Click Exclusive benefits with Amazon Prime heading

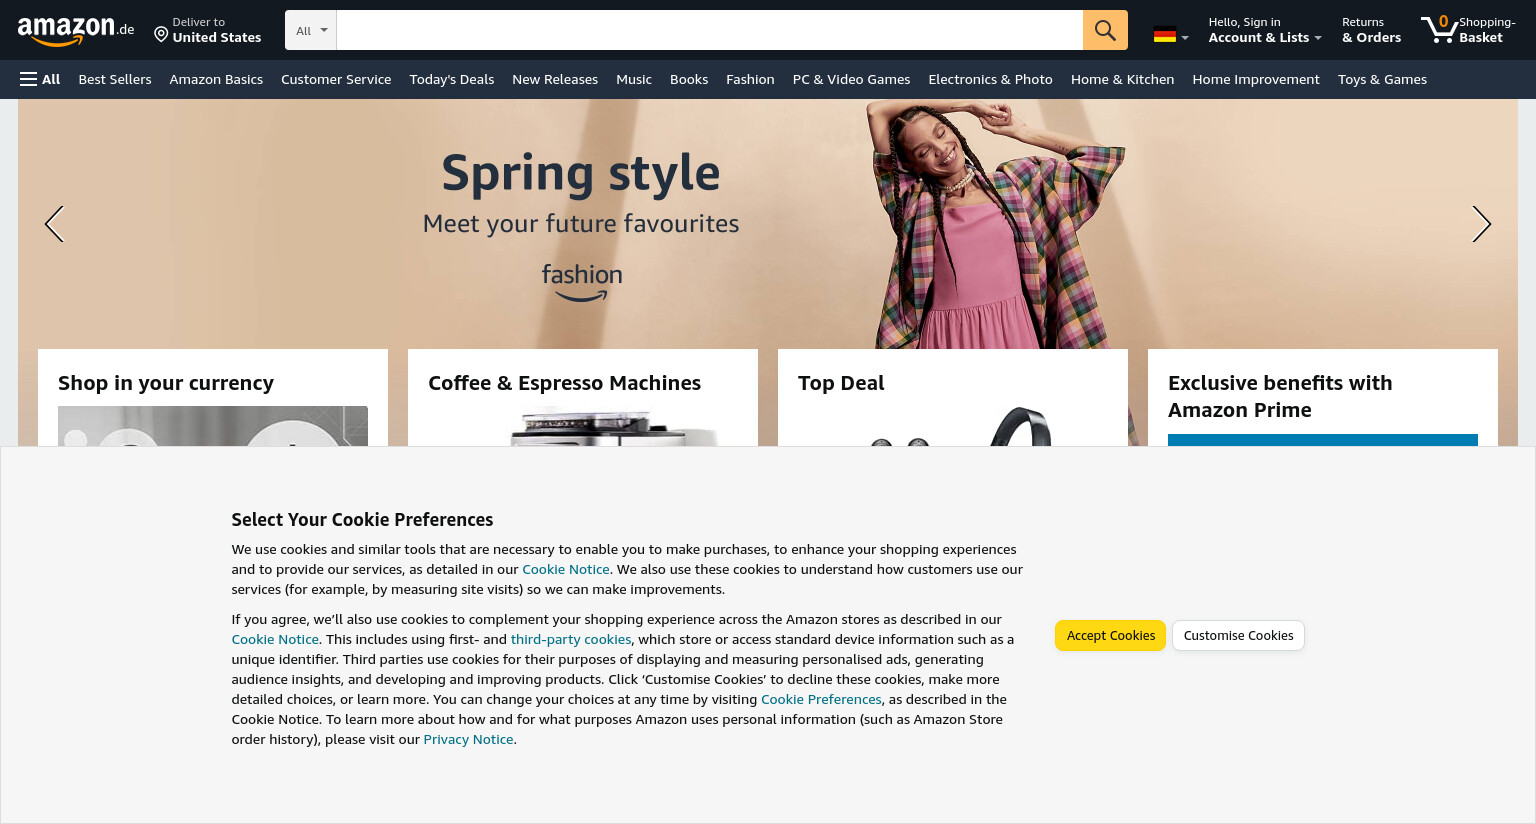[x=1280, y=396]
